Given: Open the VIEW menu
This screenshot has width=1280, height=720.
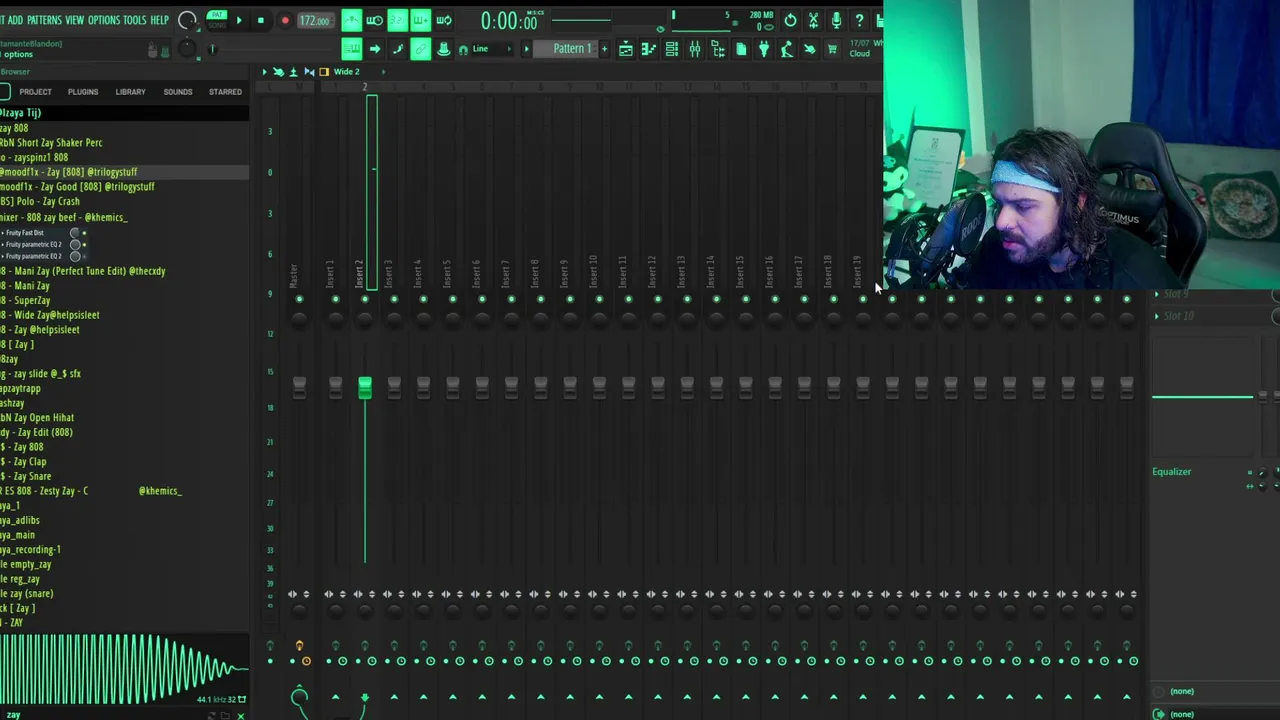Looking at the screenshot, I should (x=75, y=20).
